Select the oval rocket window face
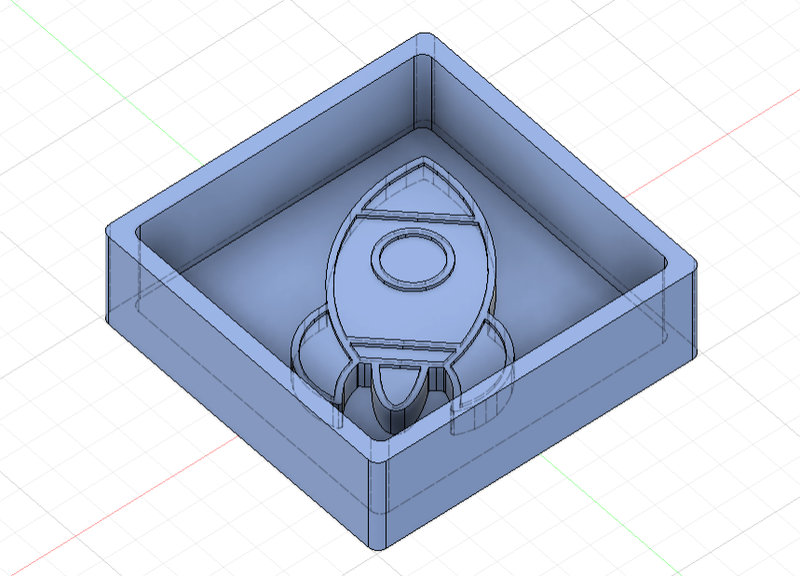The height and width of the screenshot is (576, 800). [x=413, y=260]
